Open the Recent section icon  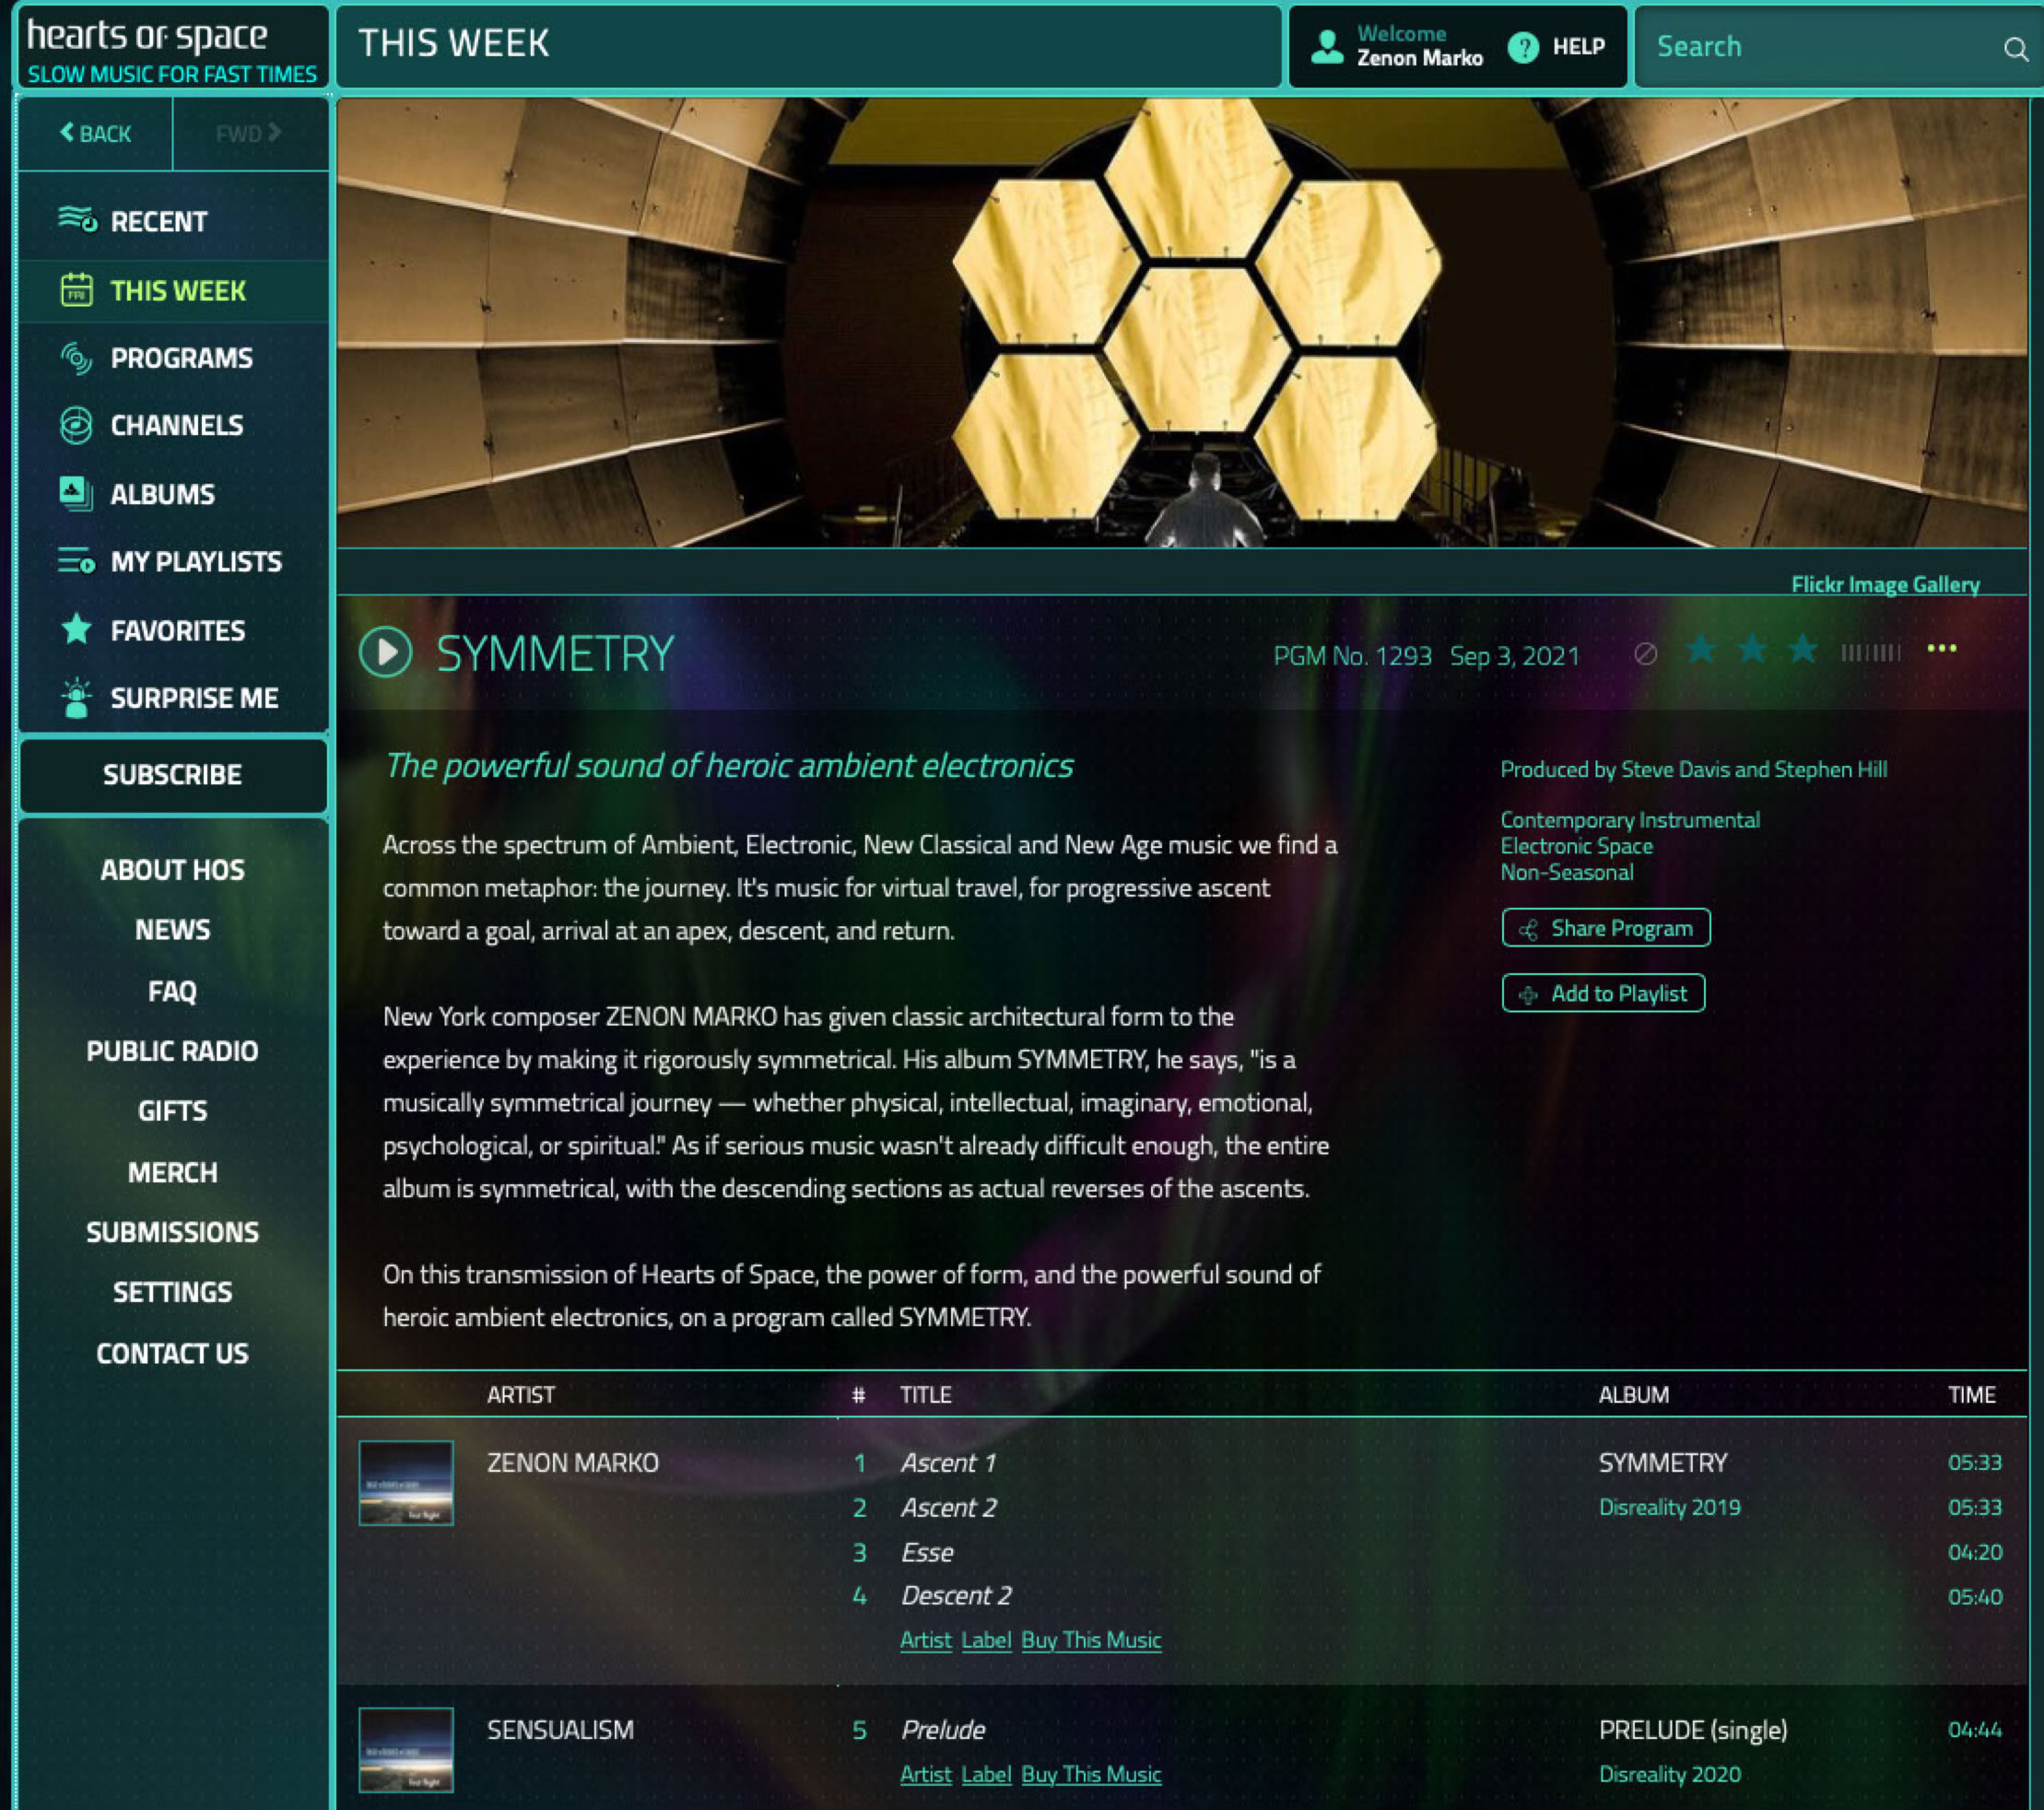tap(77, 219)
